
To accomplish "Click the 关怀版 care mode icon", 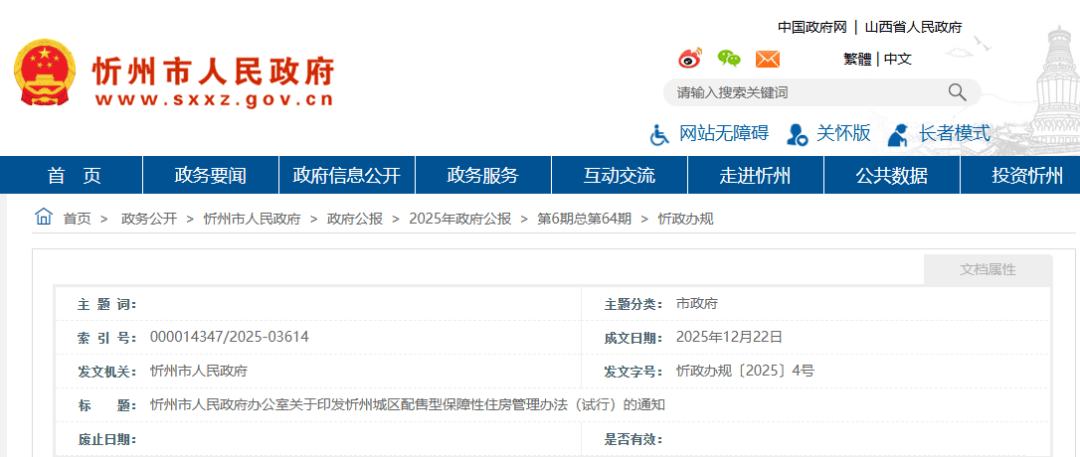I will tap(797, 134).
